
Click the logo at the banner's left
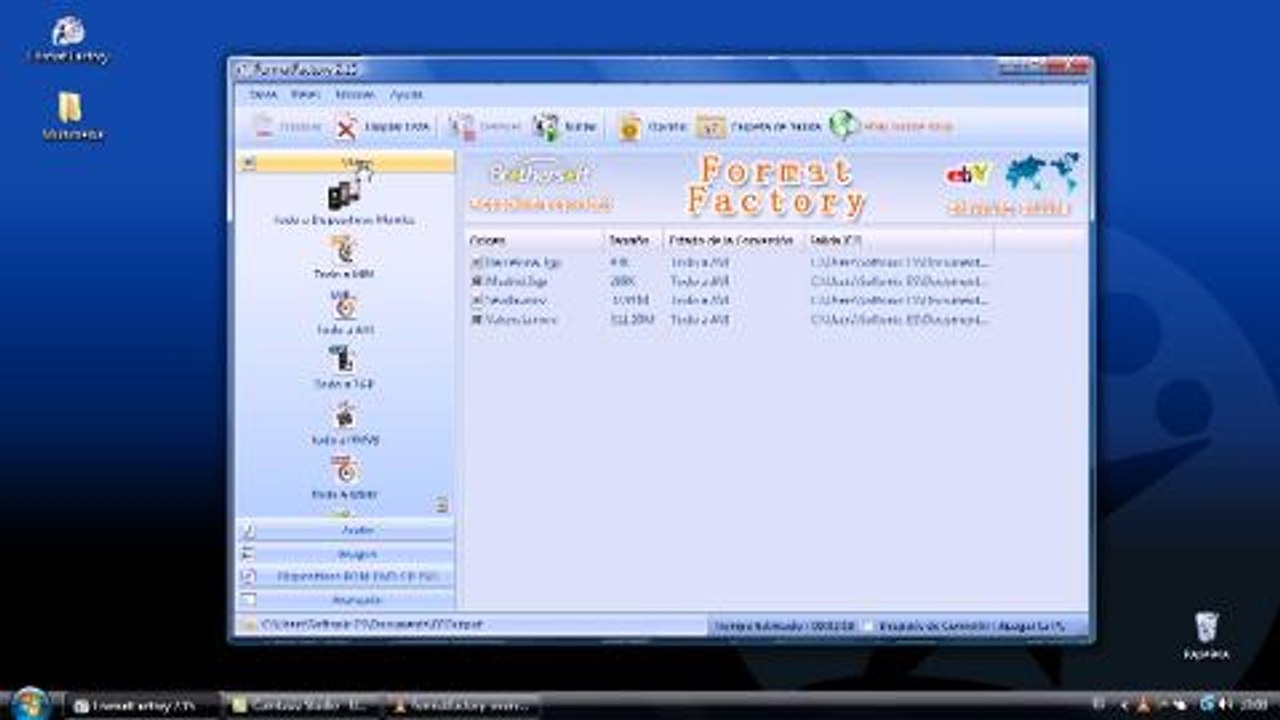pos(540,173)
